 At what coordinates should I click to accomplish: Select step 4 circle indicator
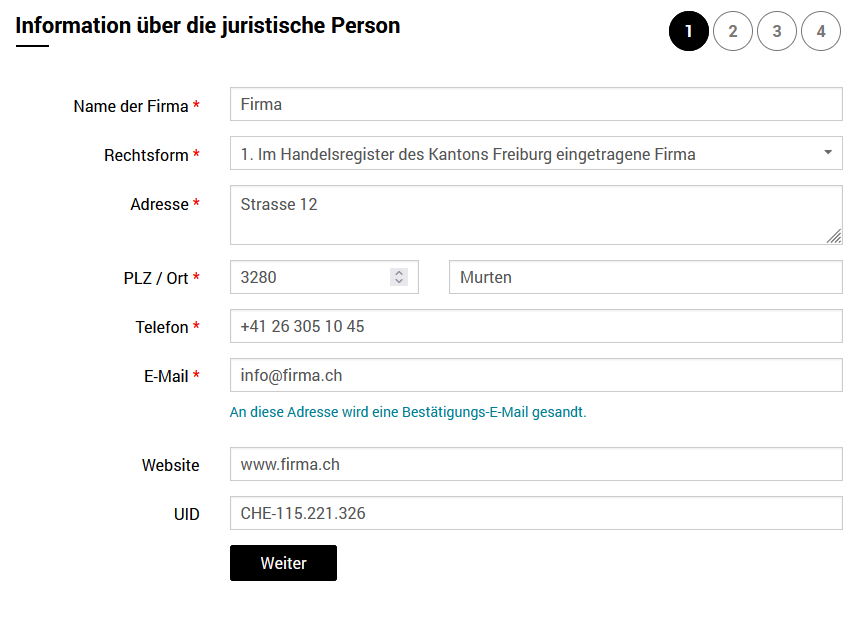[821, 32]
